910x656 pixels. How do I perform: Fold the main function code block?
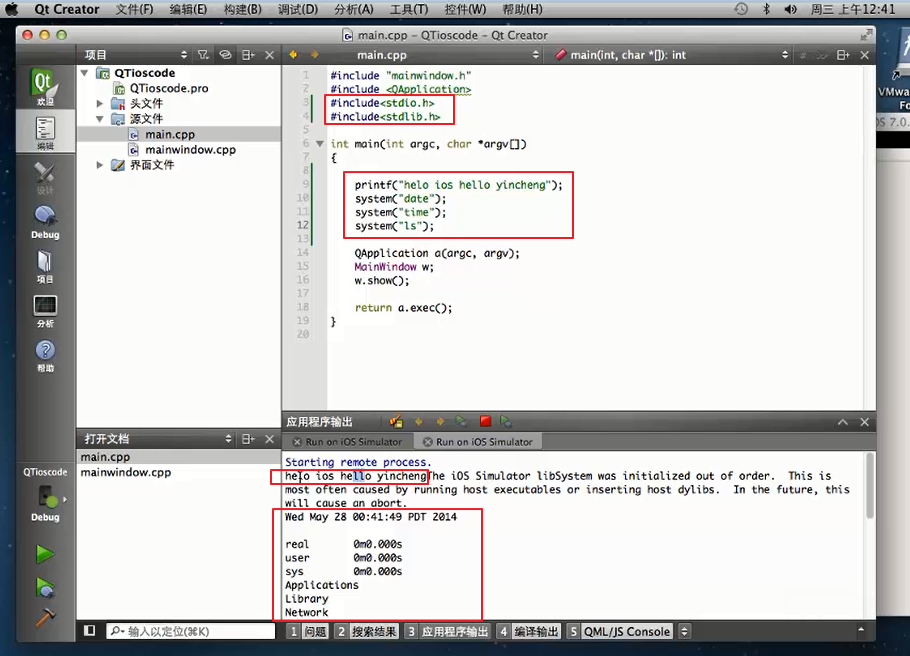pos(320,143)
